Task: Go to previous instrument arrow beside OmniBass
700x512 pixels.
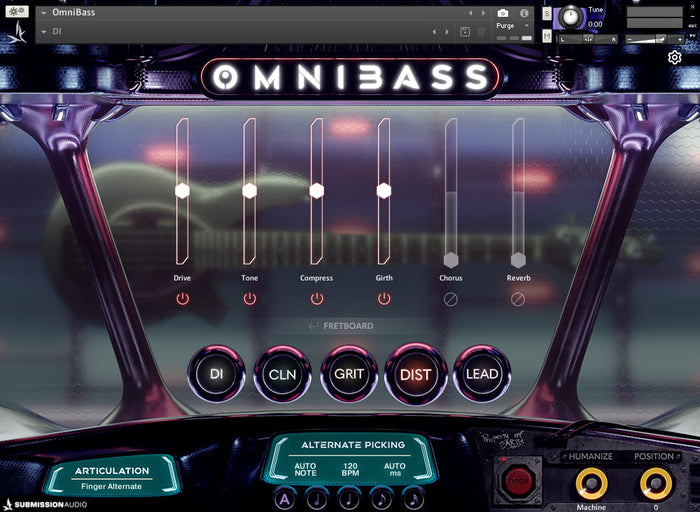Action: (470, 13)
